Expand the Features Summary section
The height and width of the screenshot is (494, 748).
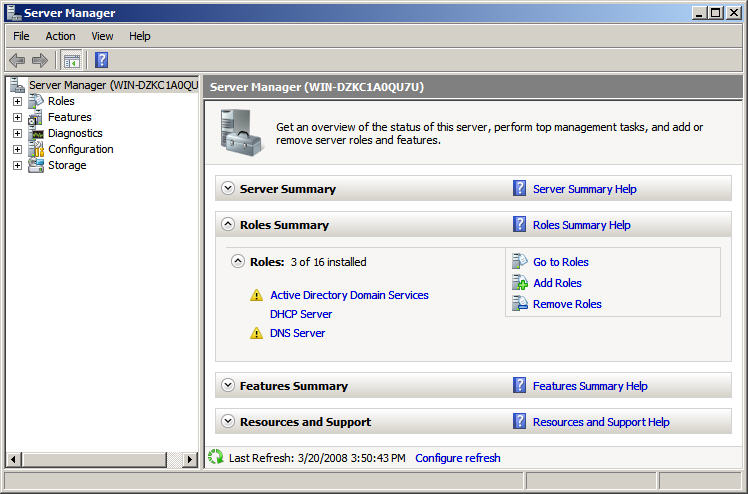228,385
